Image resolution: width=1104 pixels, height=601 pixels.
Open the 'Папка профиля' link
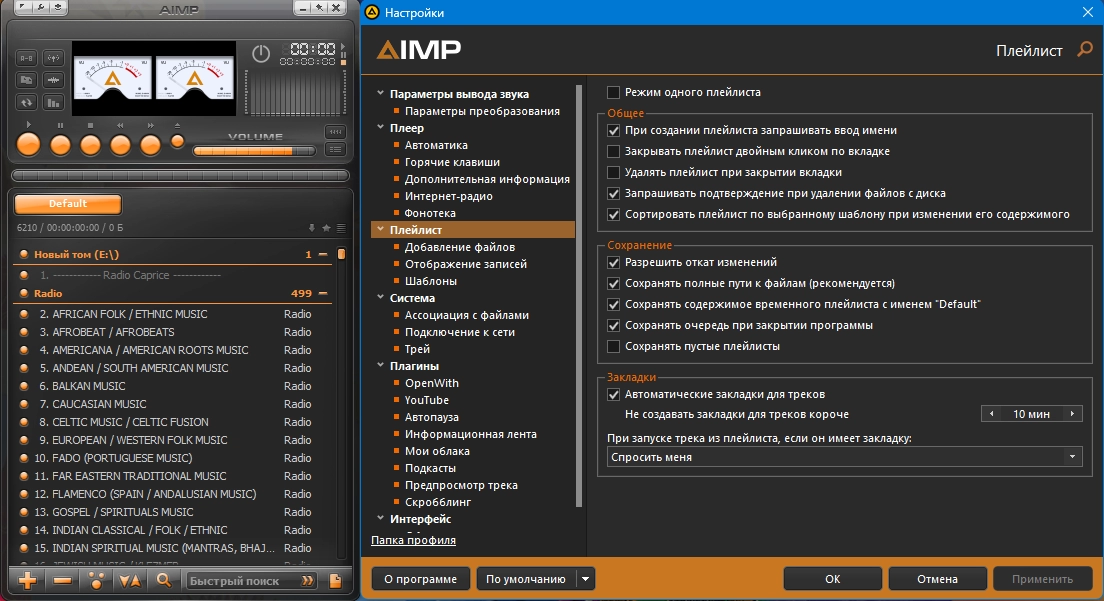[413, 540]
